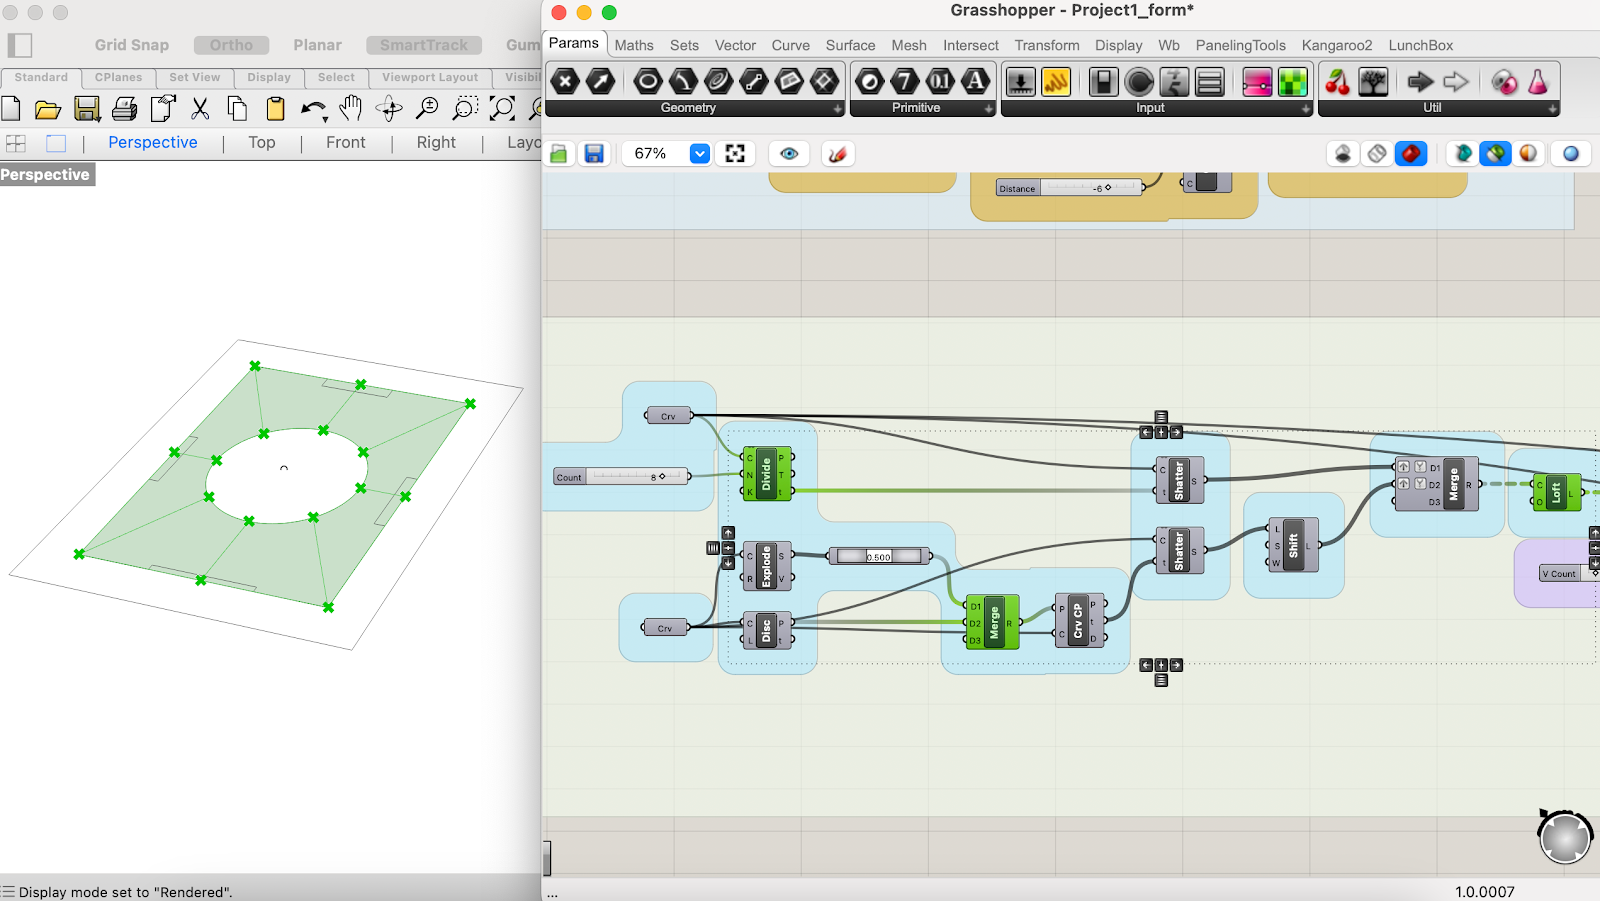
Task: Click the Distance number slider
Action: (x=1070, y=188)
